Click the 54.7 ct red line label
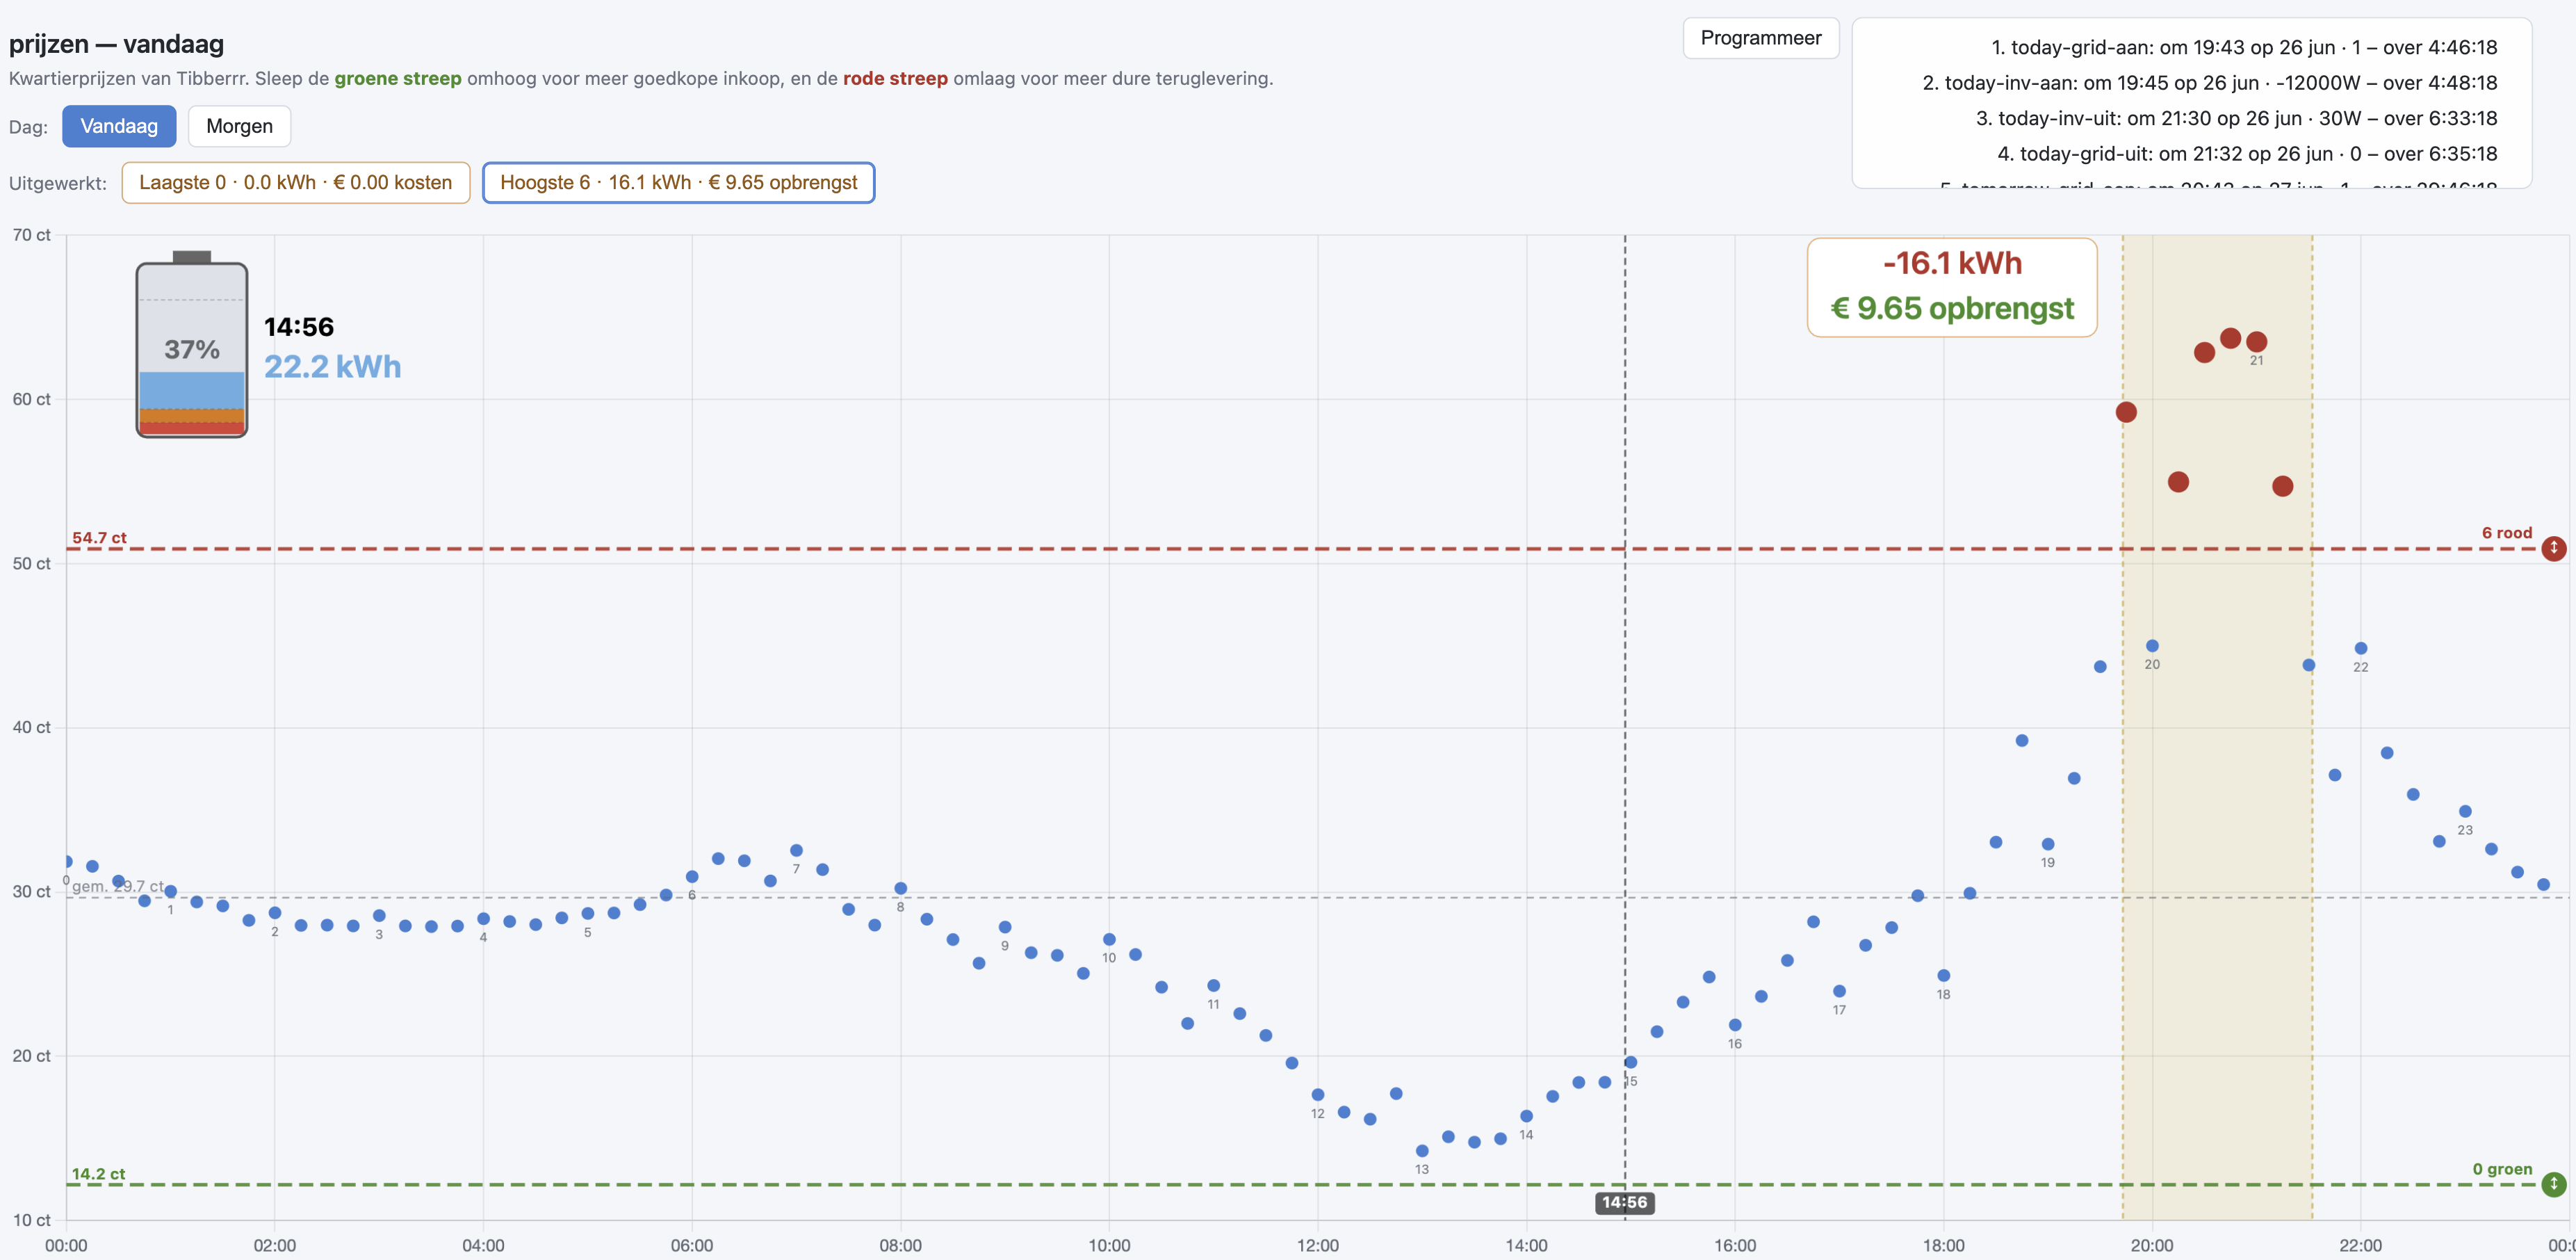The height and width of the screenshot is (1260, 2576). 99,537
